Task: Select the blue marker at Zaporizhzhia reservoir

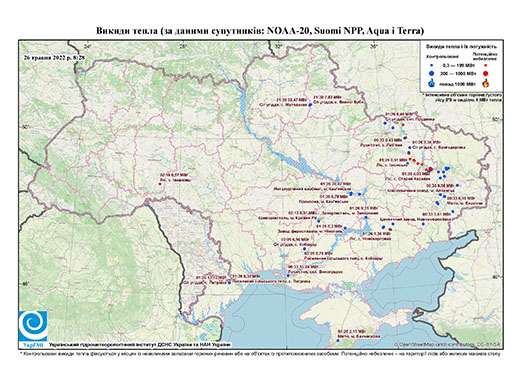Action: point(366,217)
